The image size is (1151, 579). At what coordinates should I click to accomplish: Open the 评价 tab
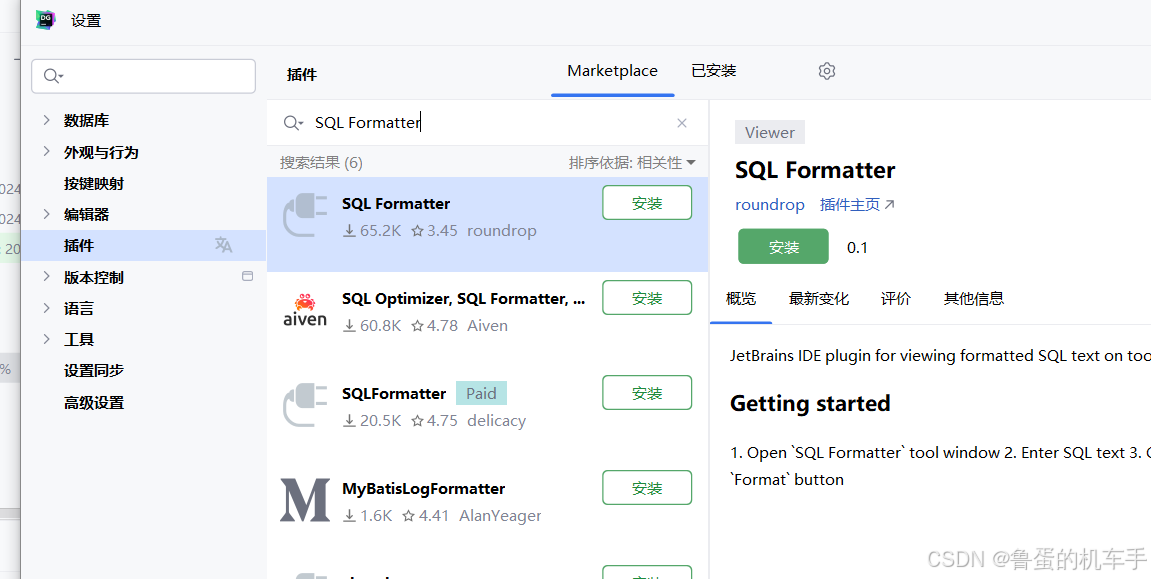pyautogui.click(x=896, y=299)
